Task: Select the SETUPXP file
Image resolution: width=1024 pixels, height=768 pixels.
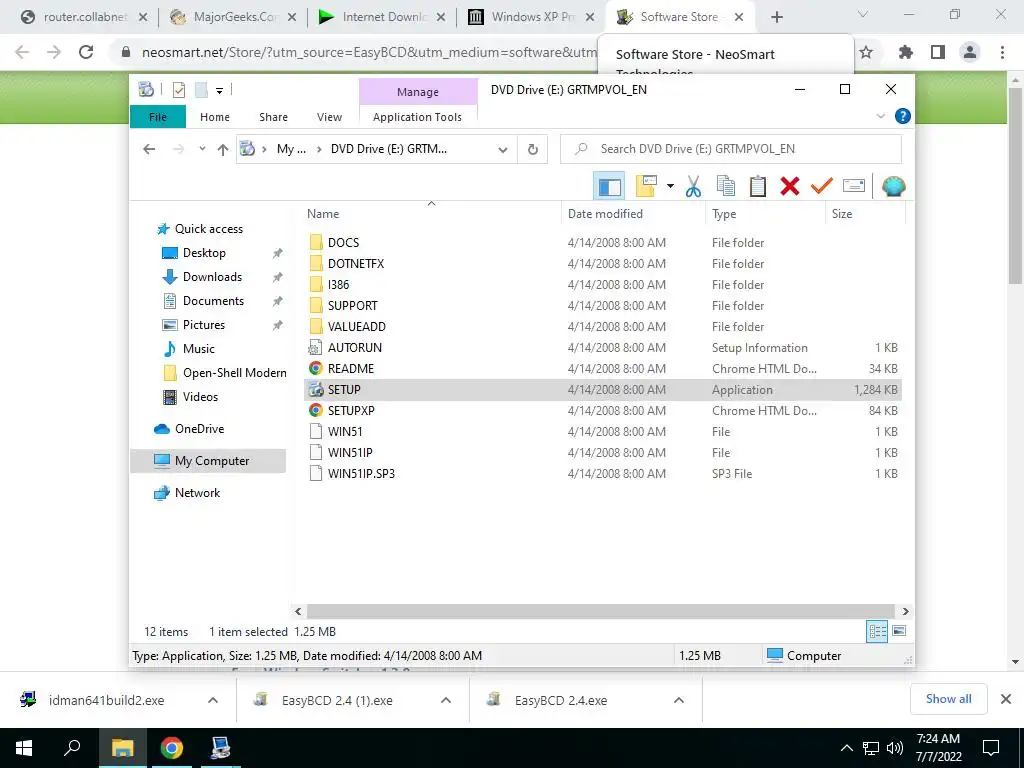Action: click(351, 410)
